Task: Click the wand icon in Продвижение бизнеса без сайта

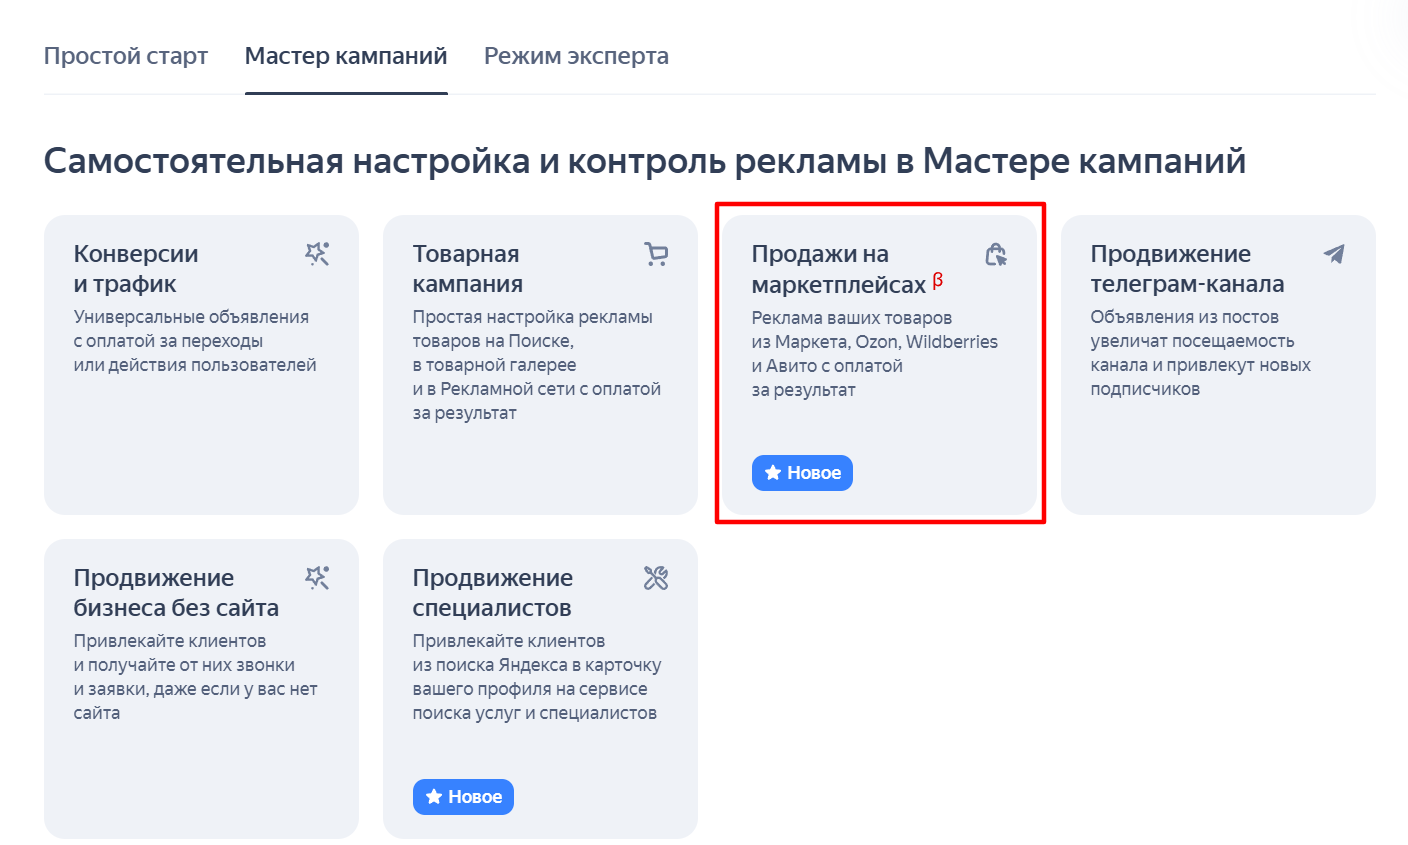Action: pos(317,578)
